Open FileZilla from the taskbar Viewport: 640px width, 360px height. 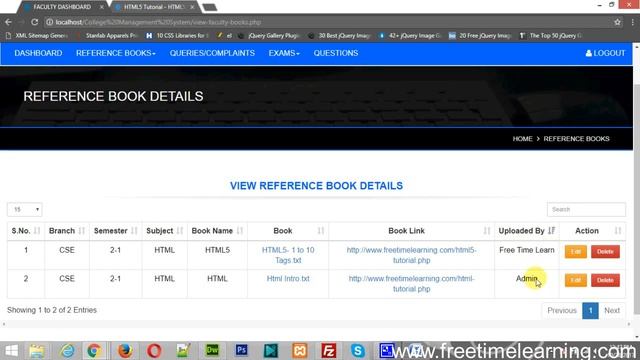point(329,351)
